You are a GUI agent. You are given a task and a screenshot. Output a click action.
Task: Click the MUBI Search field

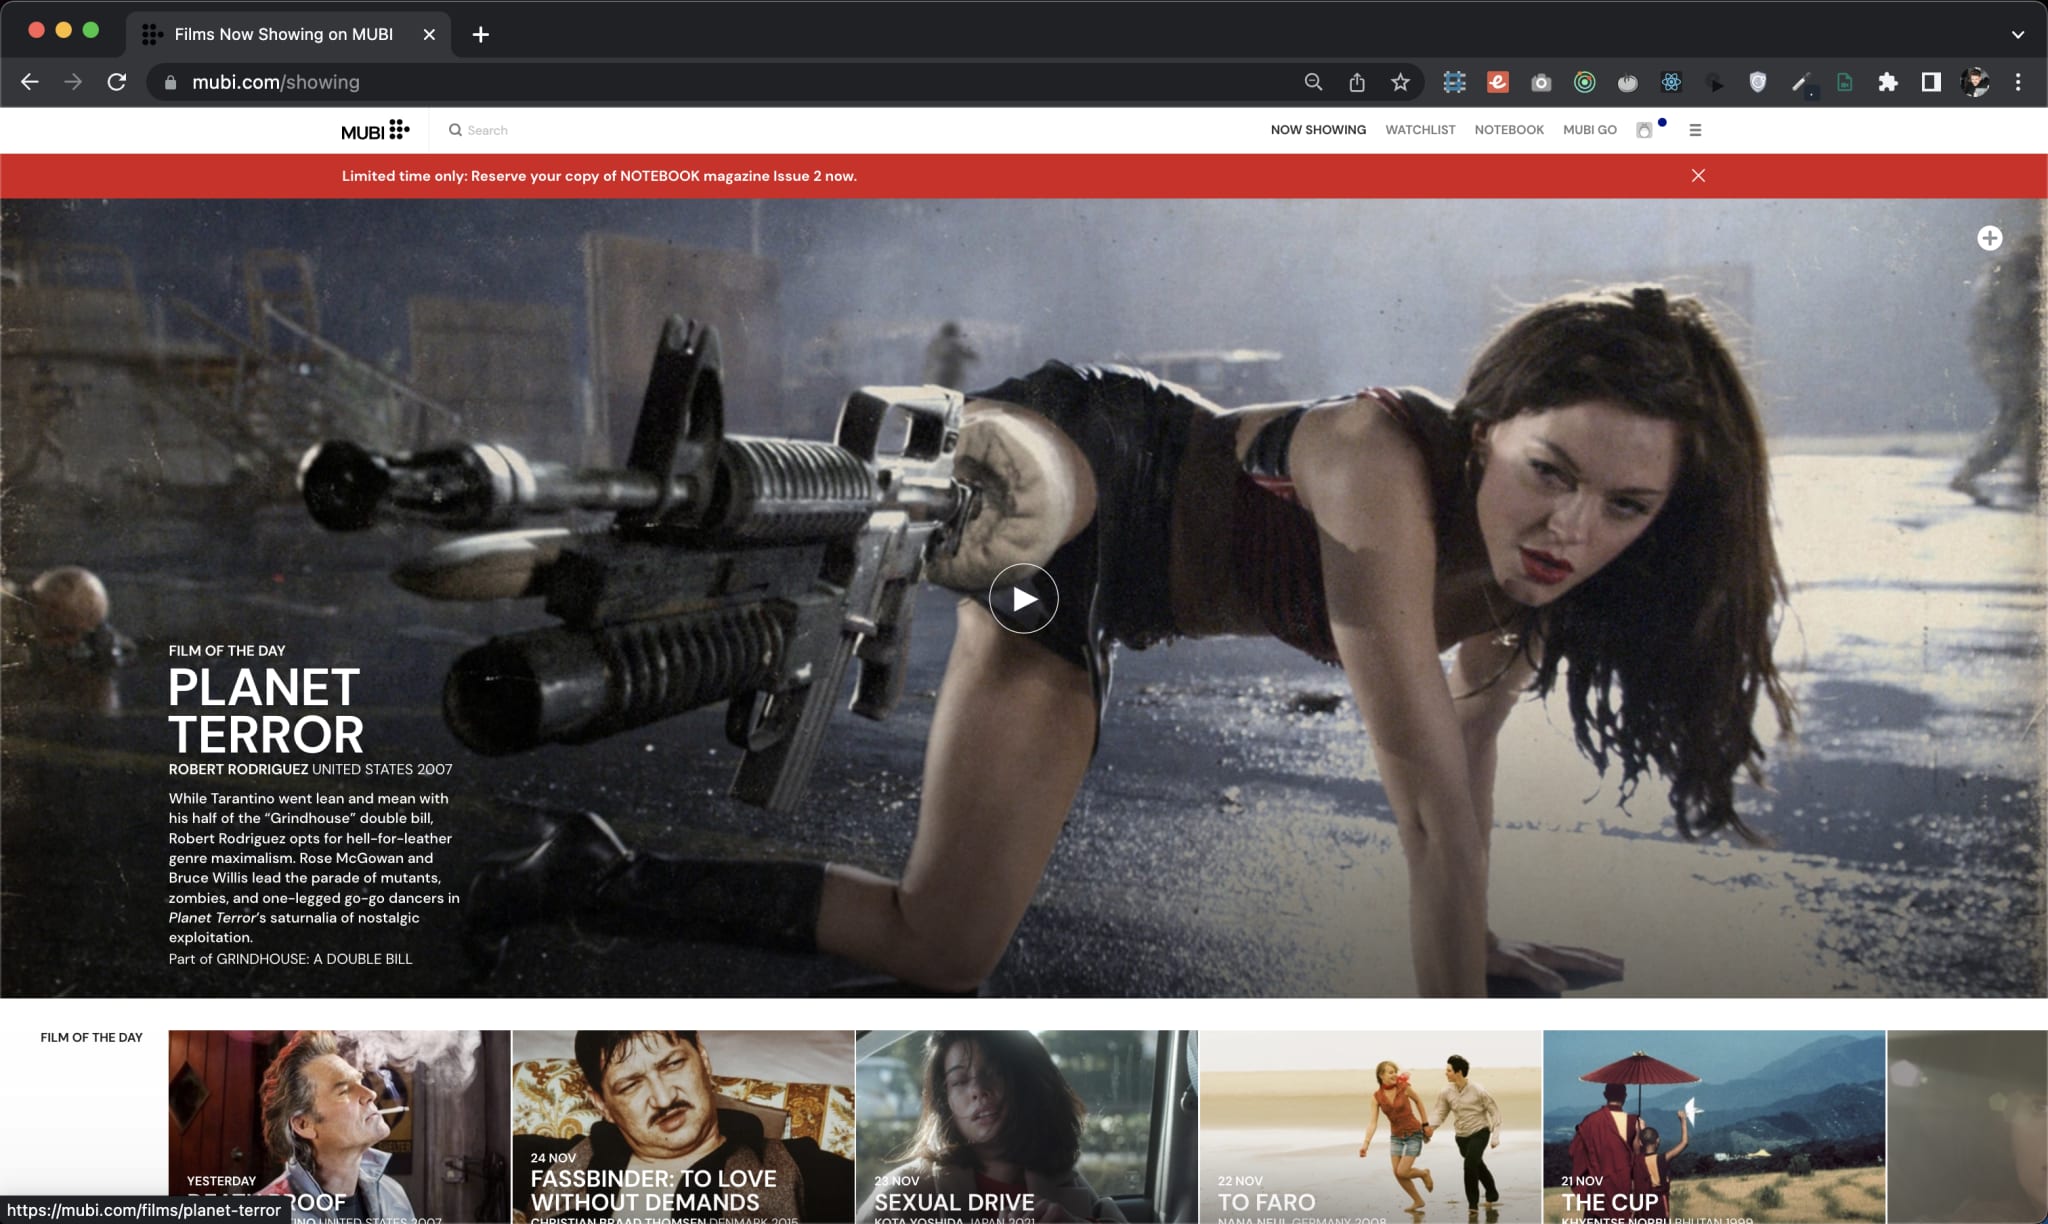pos(488,130)
